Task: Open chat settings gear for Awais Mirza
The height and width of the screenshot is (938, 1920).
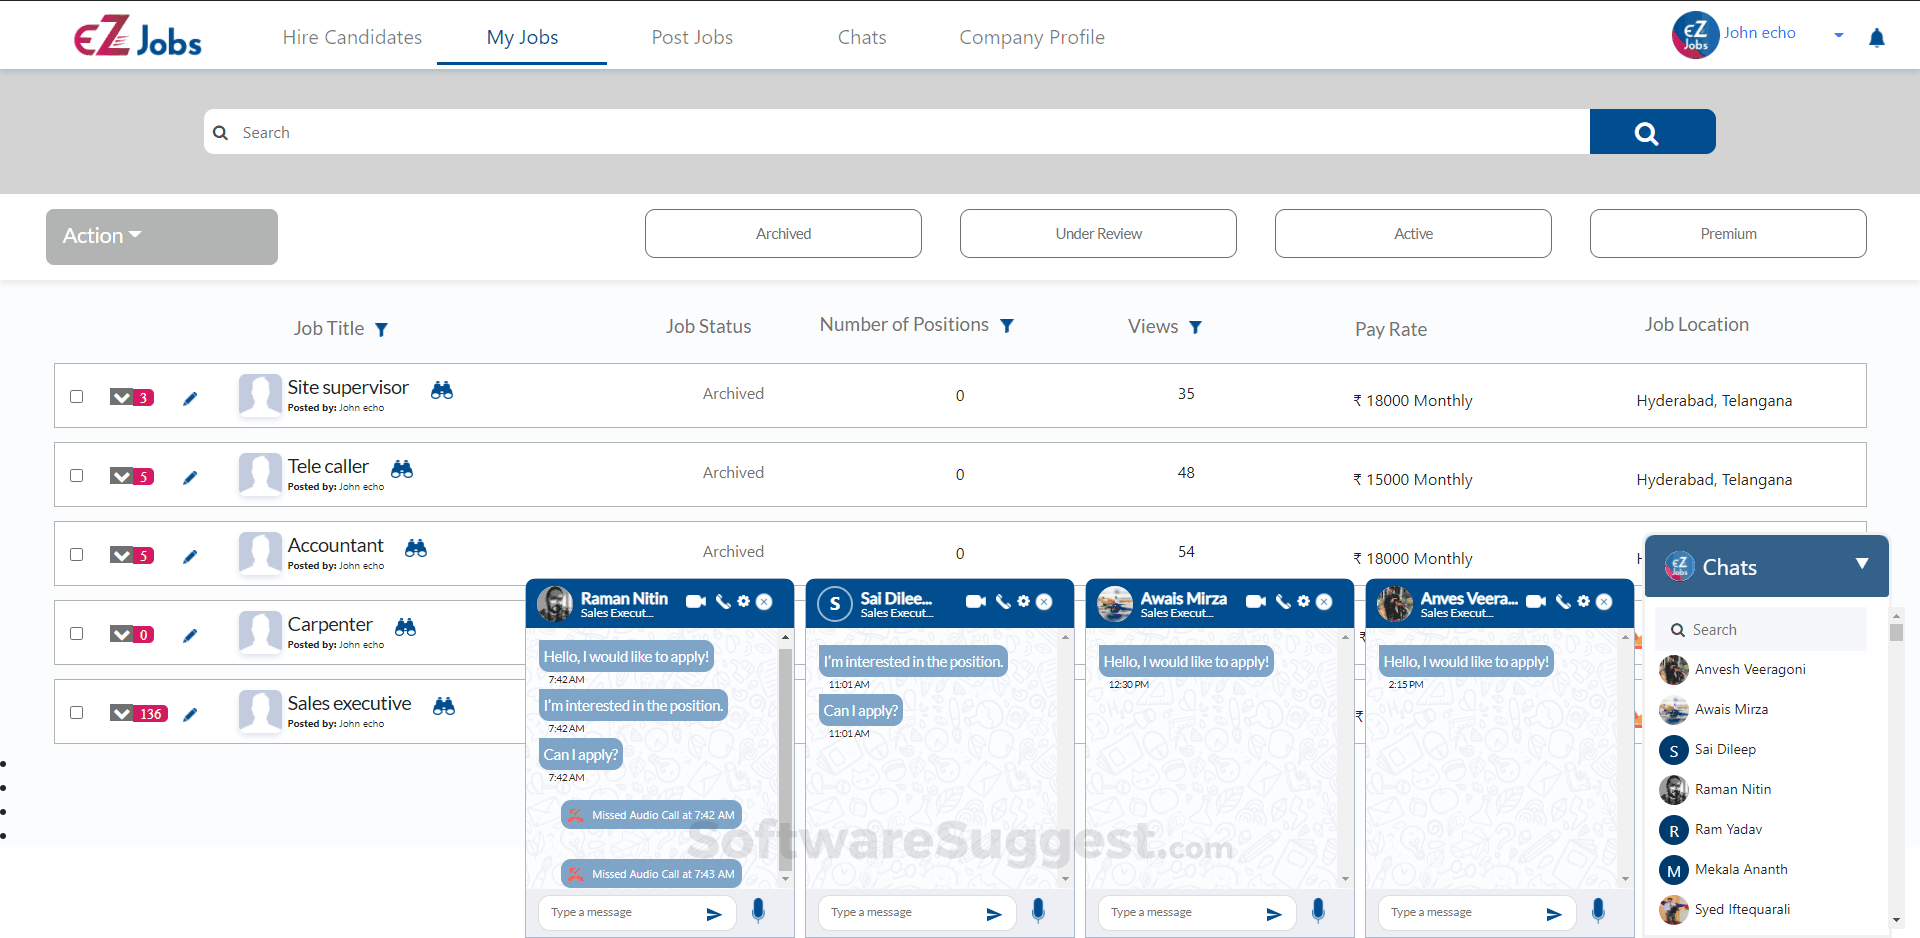Action: coord(1302,601)
